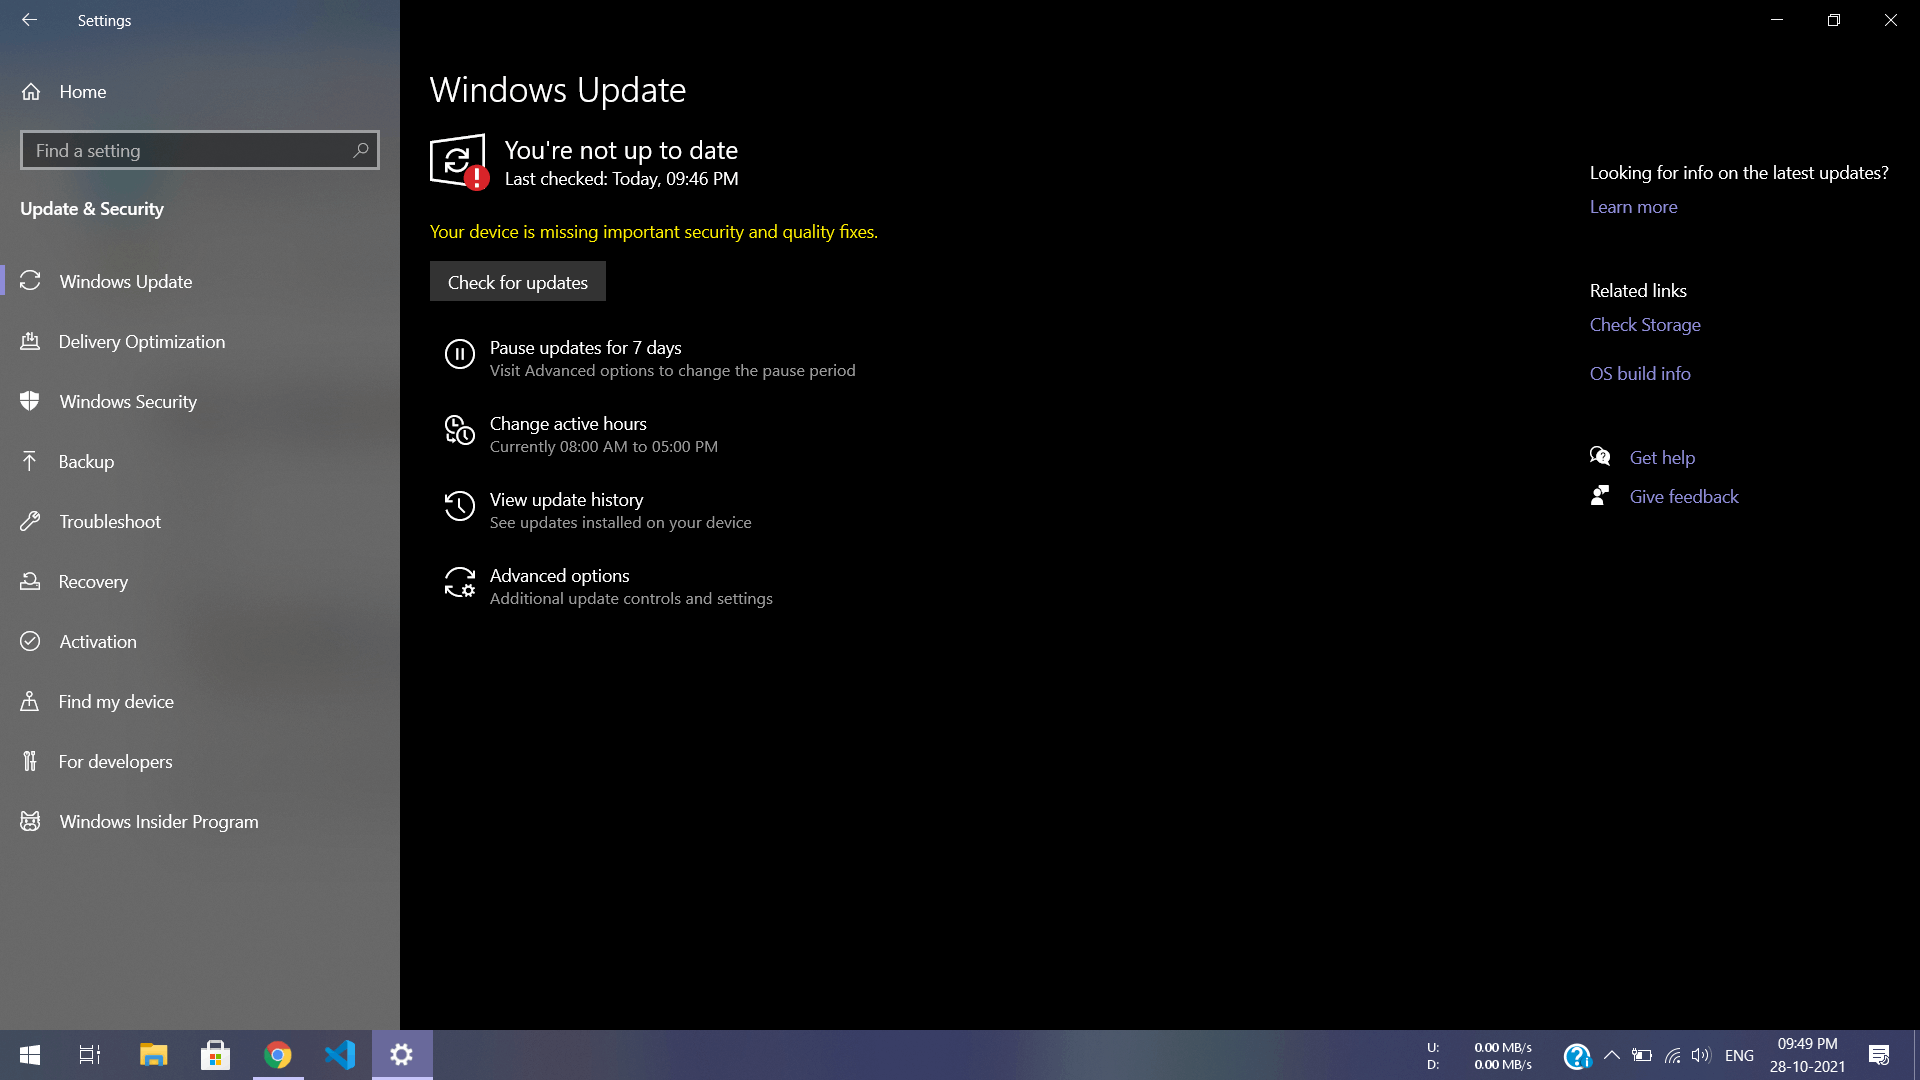Click the Windows Security shield icon

tap(30, 401)
